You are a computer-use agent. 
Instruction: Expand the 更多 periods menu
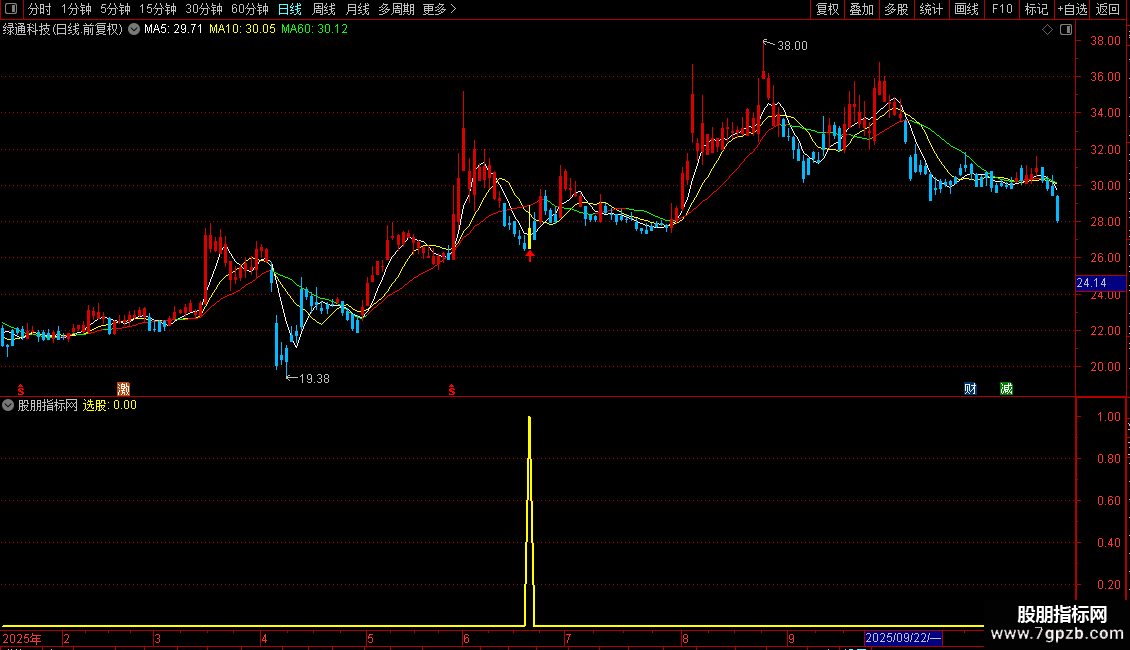point(439,9)
